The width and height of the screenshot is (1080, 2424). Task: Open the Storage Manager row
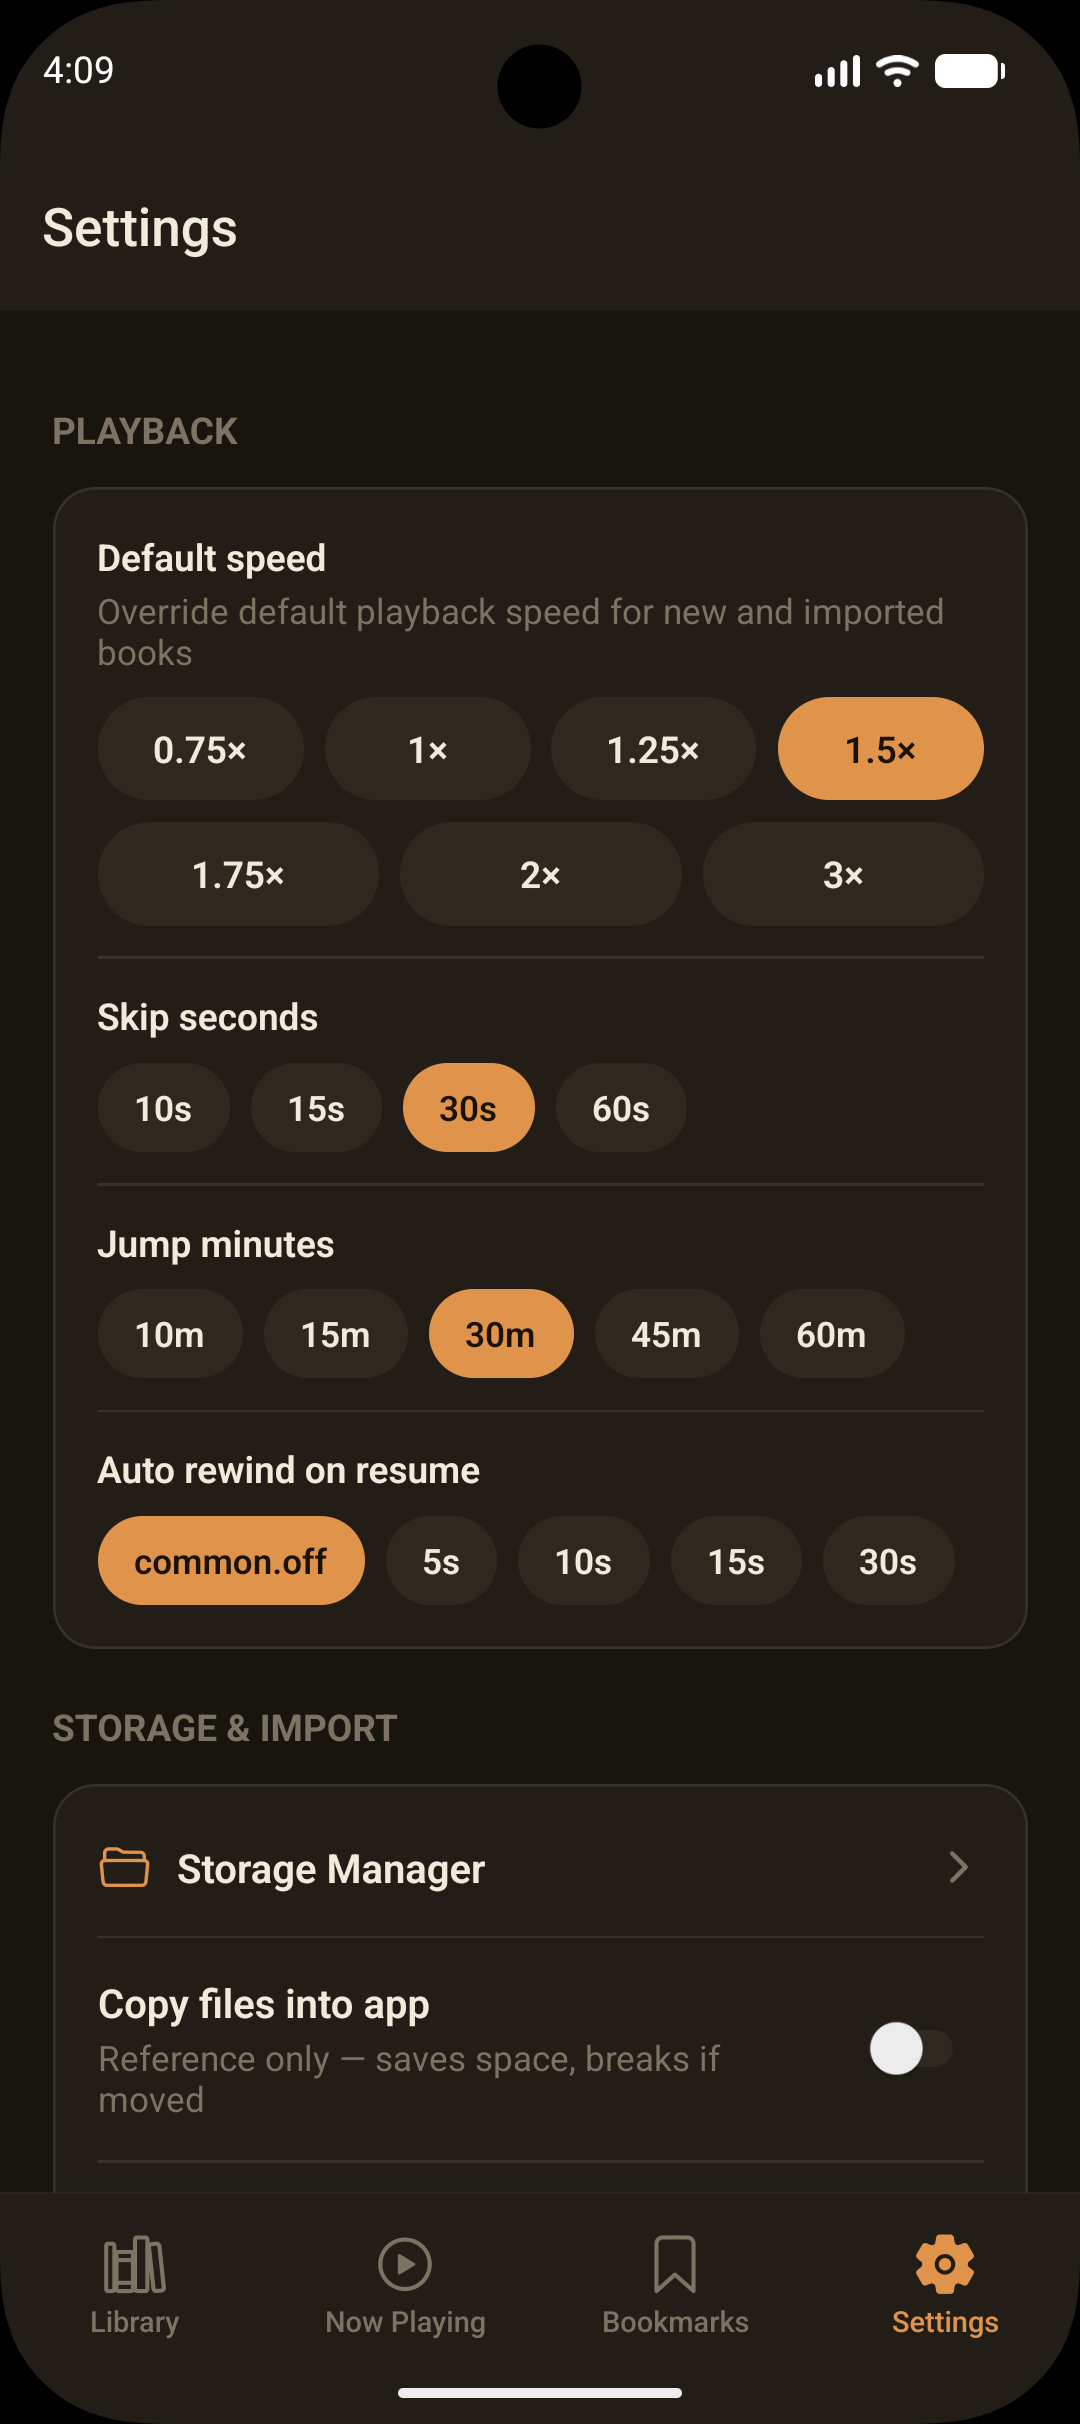pos(541,1868)
